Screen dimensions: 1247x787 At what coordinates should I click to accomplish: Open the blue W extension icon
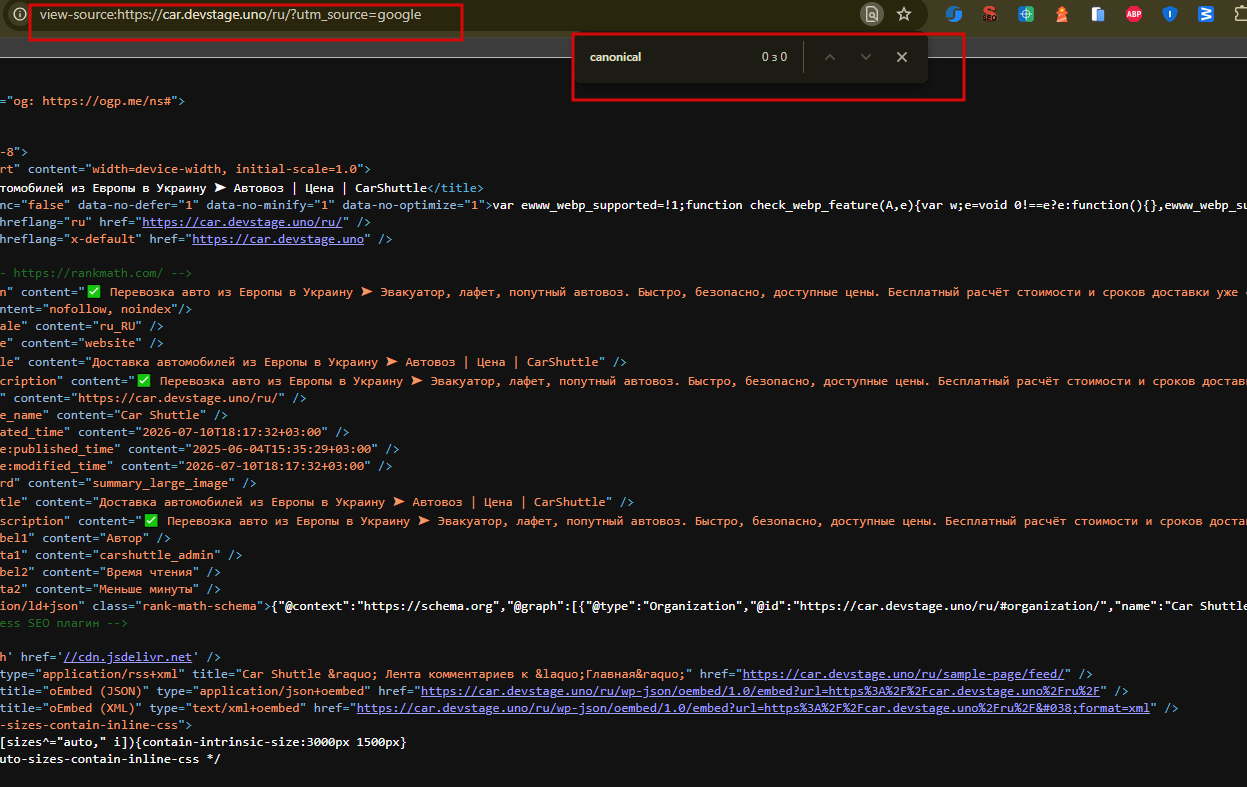click(x=1206, y=14)
